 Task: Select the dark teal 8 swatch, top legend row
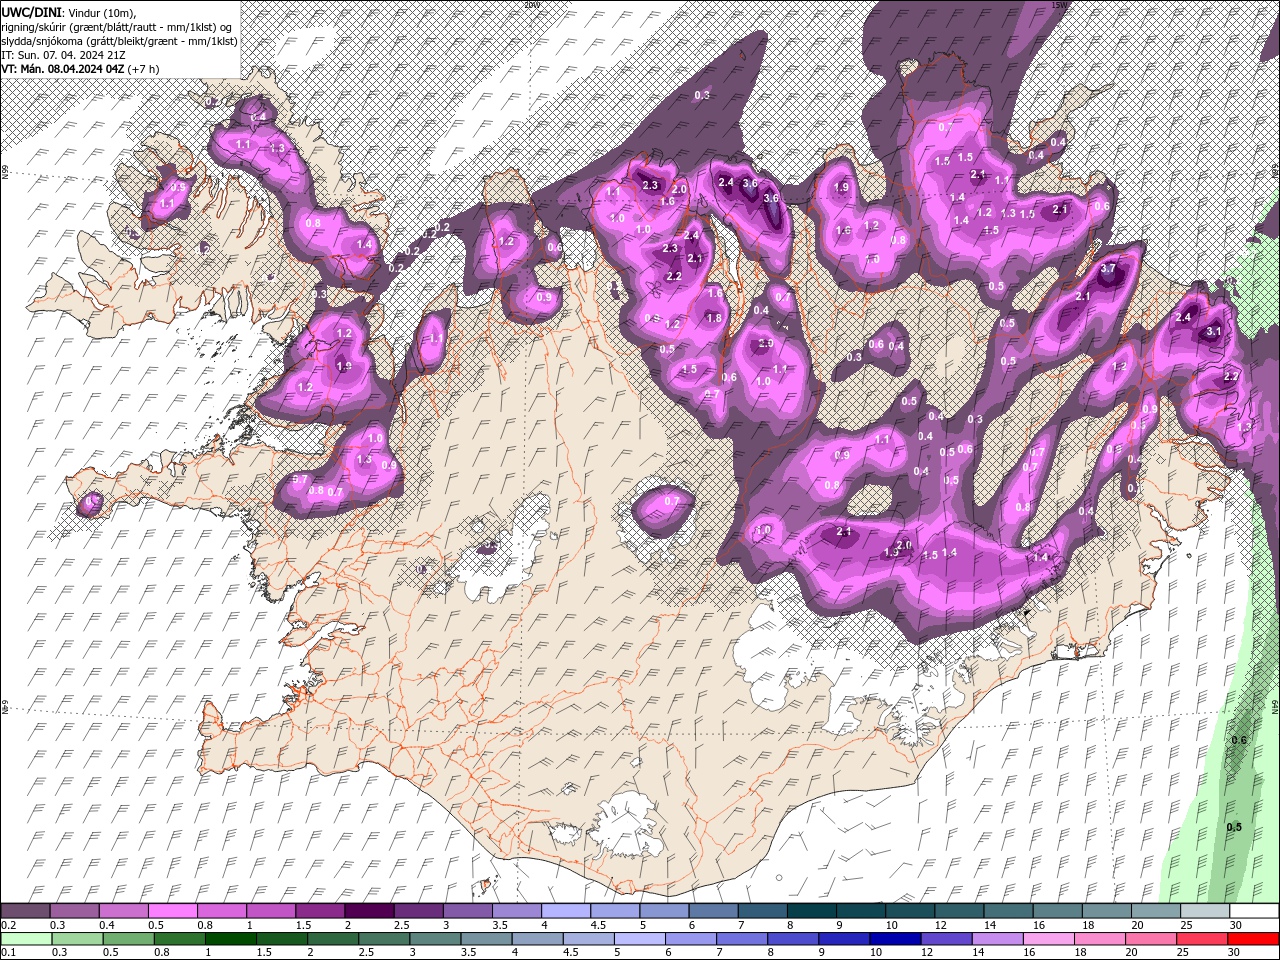(x=811, y=911)
